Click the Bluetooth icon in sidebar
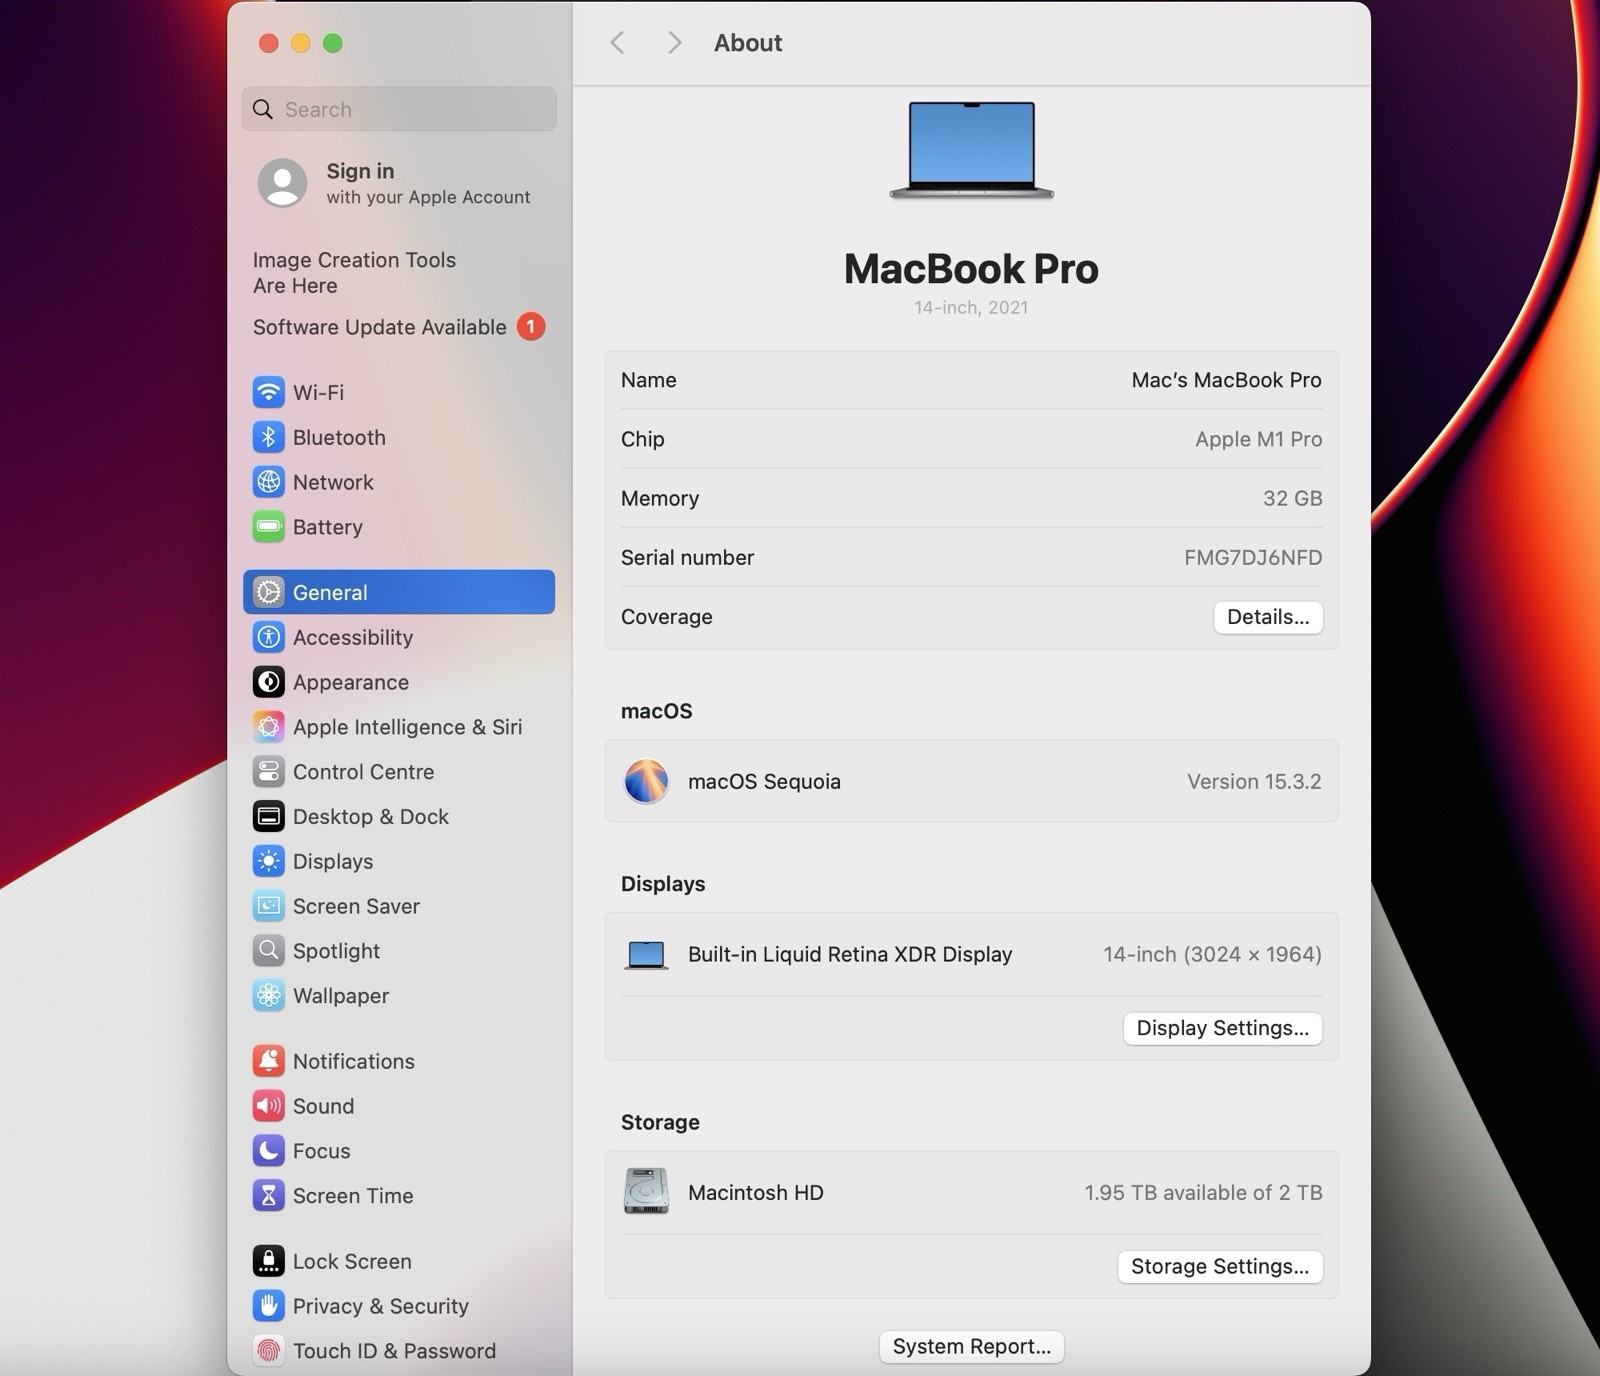Image resolution: width=1600 pixels, height=1376 pixels. tap(268, 437)
